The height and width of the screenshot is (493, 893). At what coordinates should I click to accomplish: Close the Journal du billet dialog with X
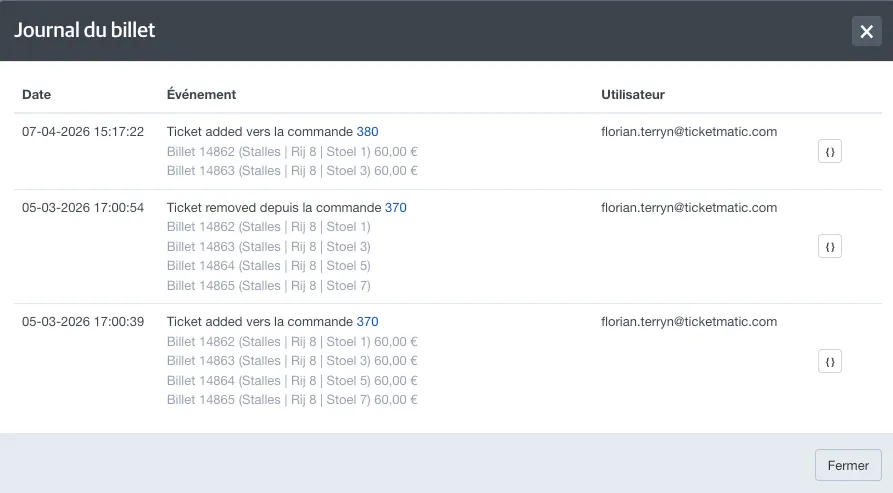click(x=866, y=31)
